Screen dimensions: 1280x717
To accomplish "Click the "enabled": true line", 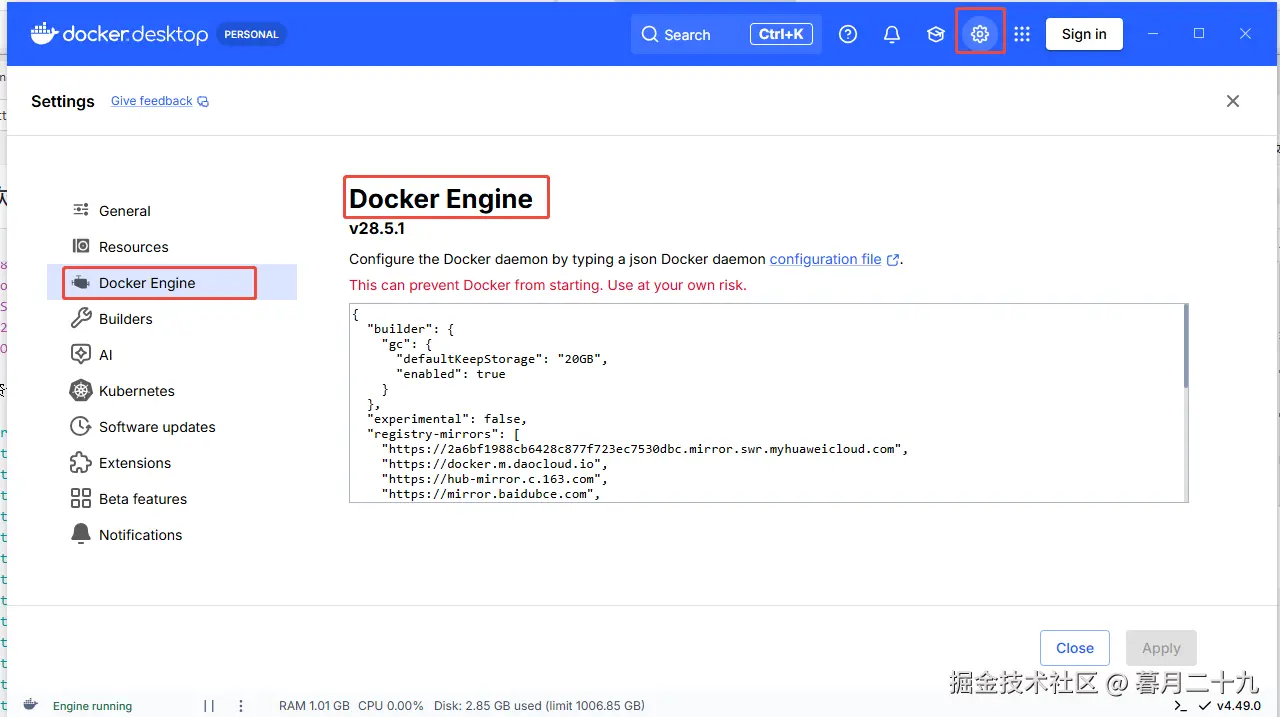I will coord(451,374).
